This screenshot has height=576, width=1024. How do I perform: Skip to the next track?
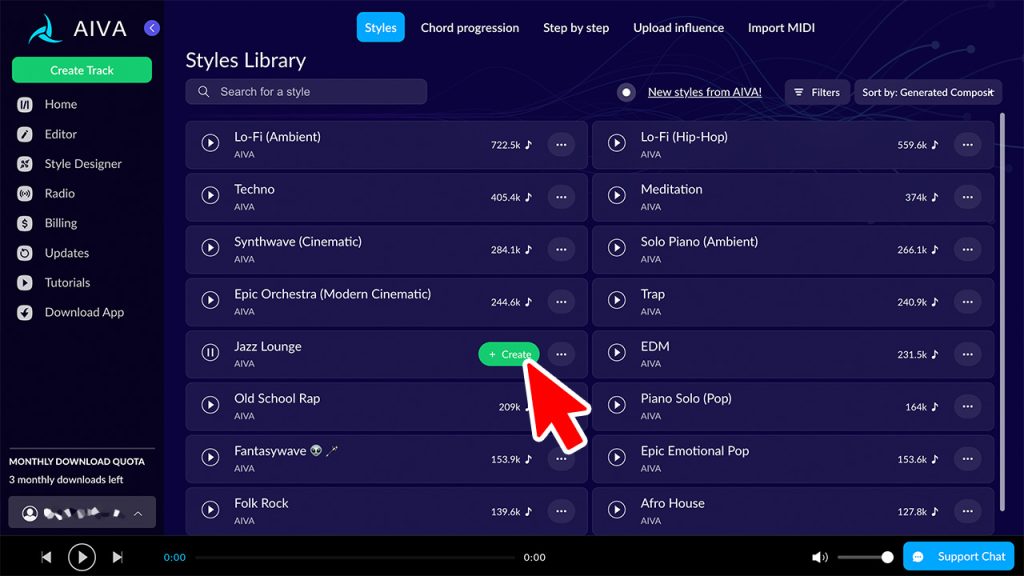[x=118, y=557]
